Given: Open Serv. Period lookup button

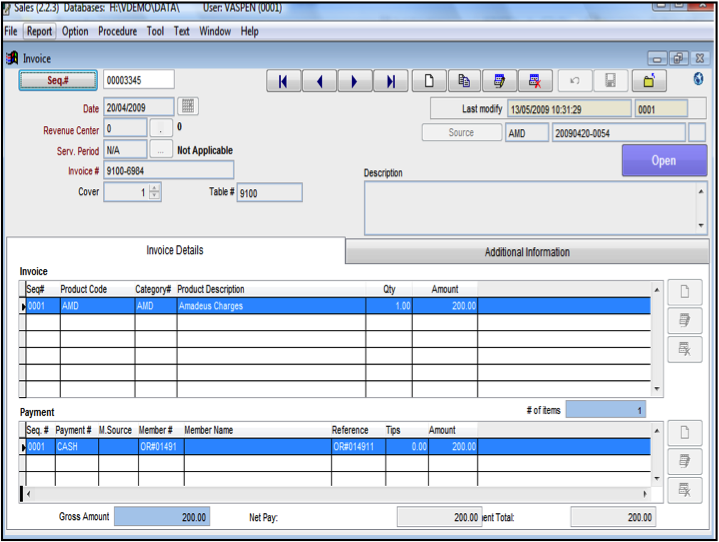Looking at the screenshot, I should click(x=161, y=149).
